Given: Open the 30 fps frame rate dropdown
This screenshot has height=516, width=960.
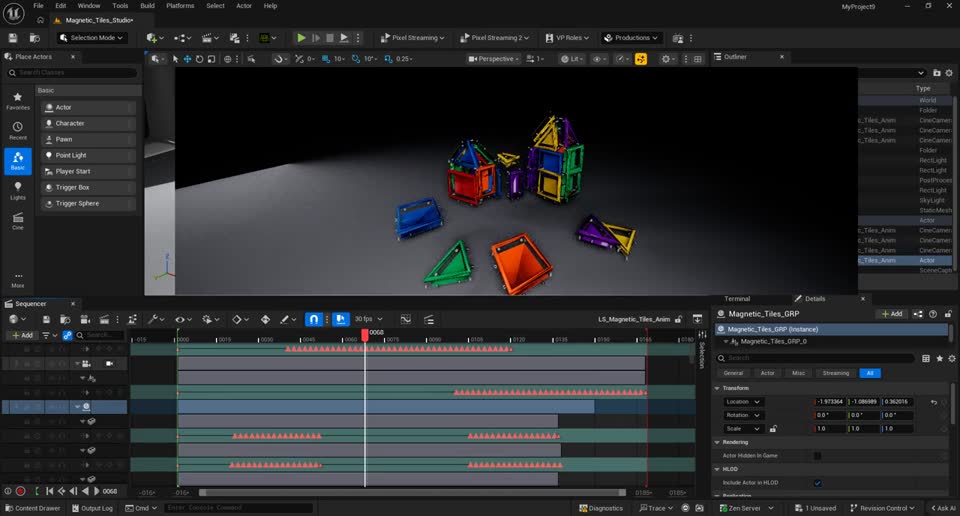Looking at the screenshot, I should [x=369, y=320].
